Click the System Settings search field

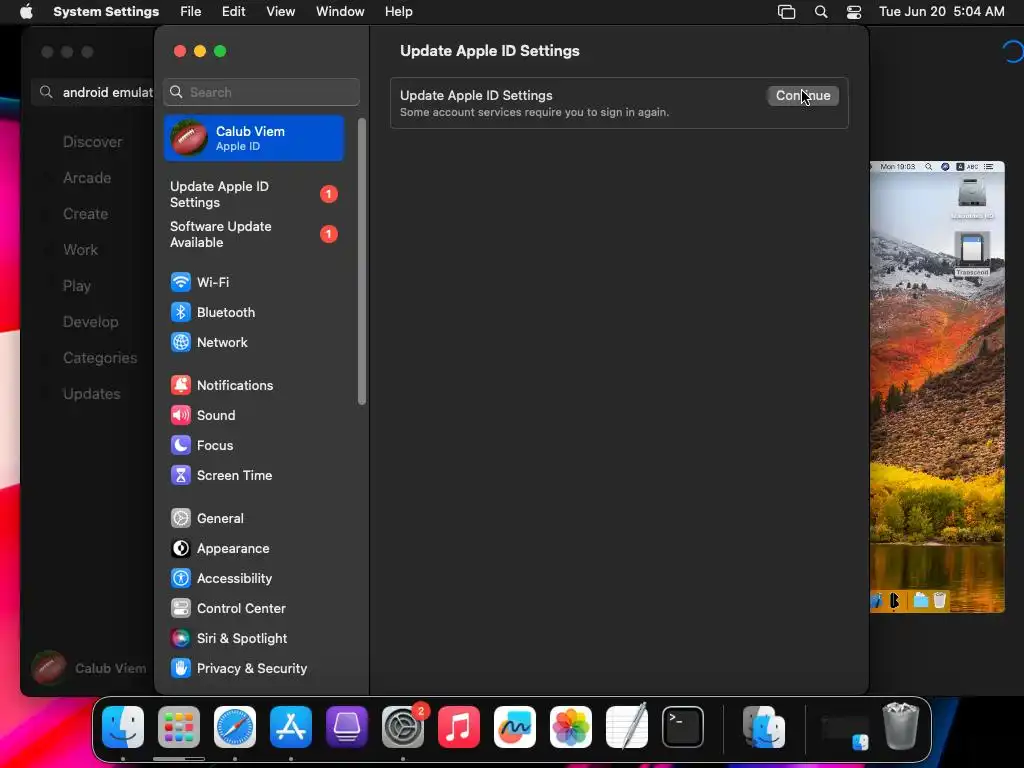click(x=261, y=92)
